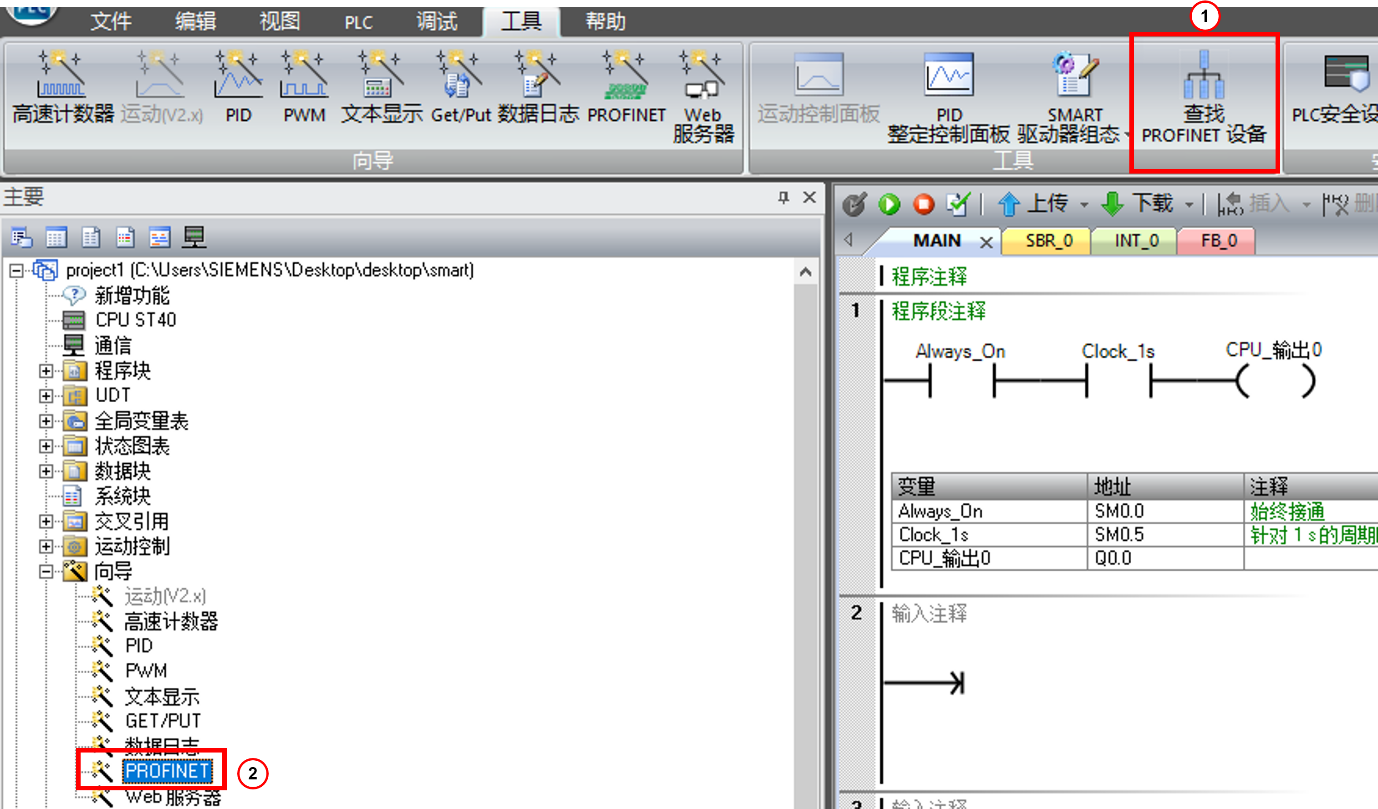The height and width of the screenshot is (809, 1378).
Task: Expand the 程序块 tree node
Action: 46,371
